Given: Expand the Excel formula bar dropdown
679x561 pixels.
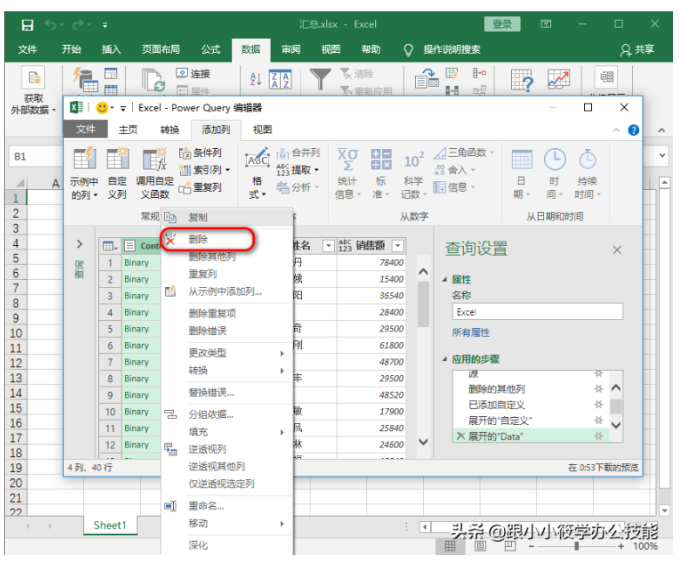Looking at the screenshot, I should [662, 155].
